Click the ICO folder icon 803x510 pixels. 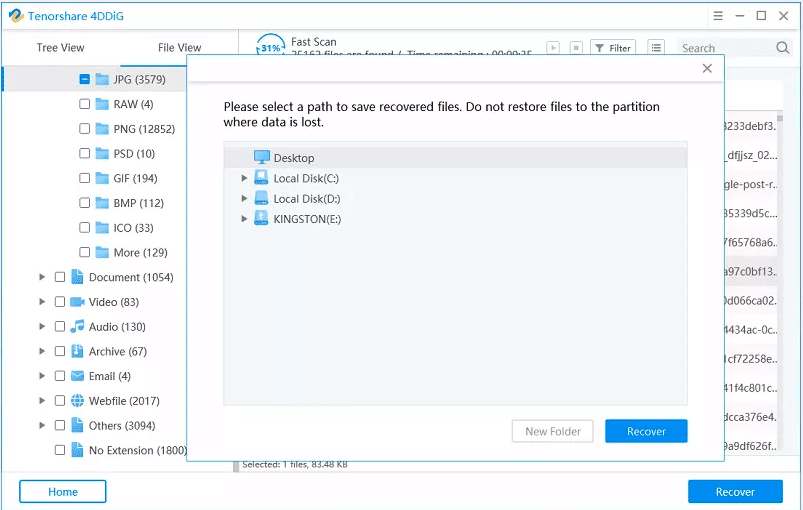coord(102,227)
